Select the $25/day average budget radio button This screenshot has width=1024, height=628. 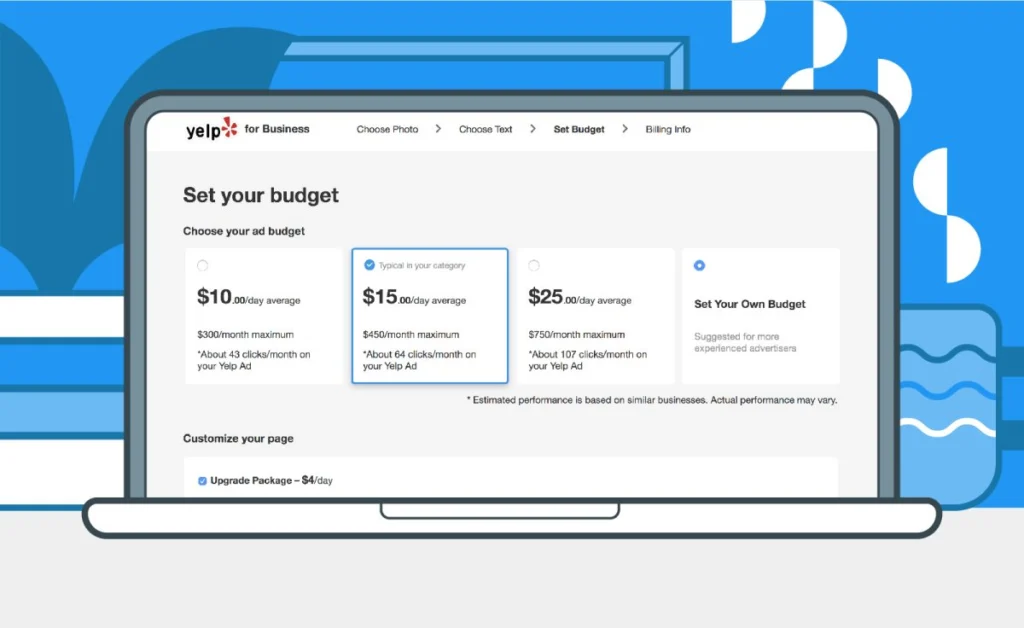click(533, 264)
